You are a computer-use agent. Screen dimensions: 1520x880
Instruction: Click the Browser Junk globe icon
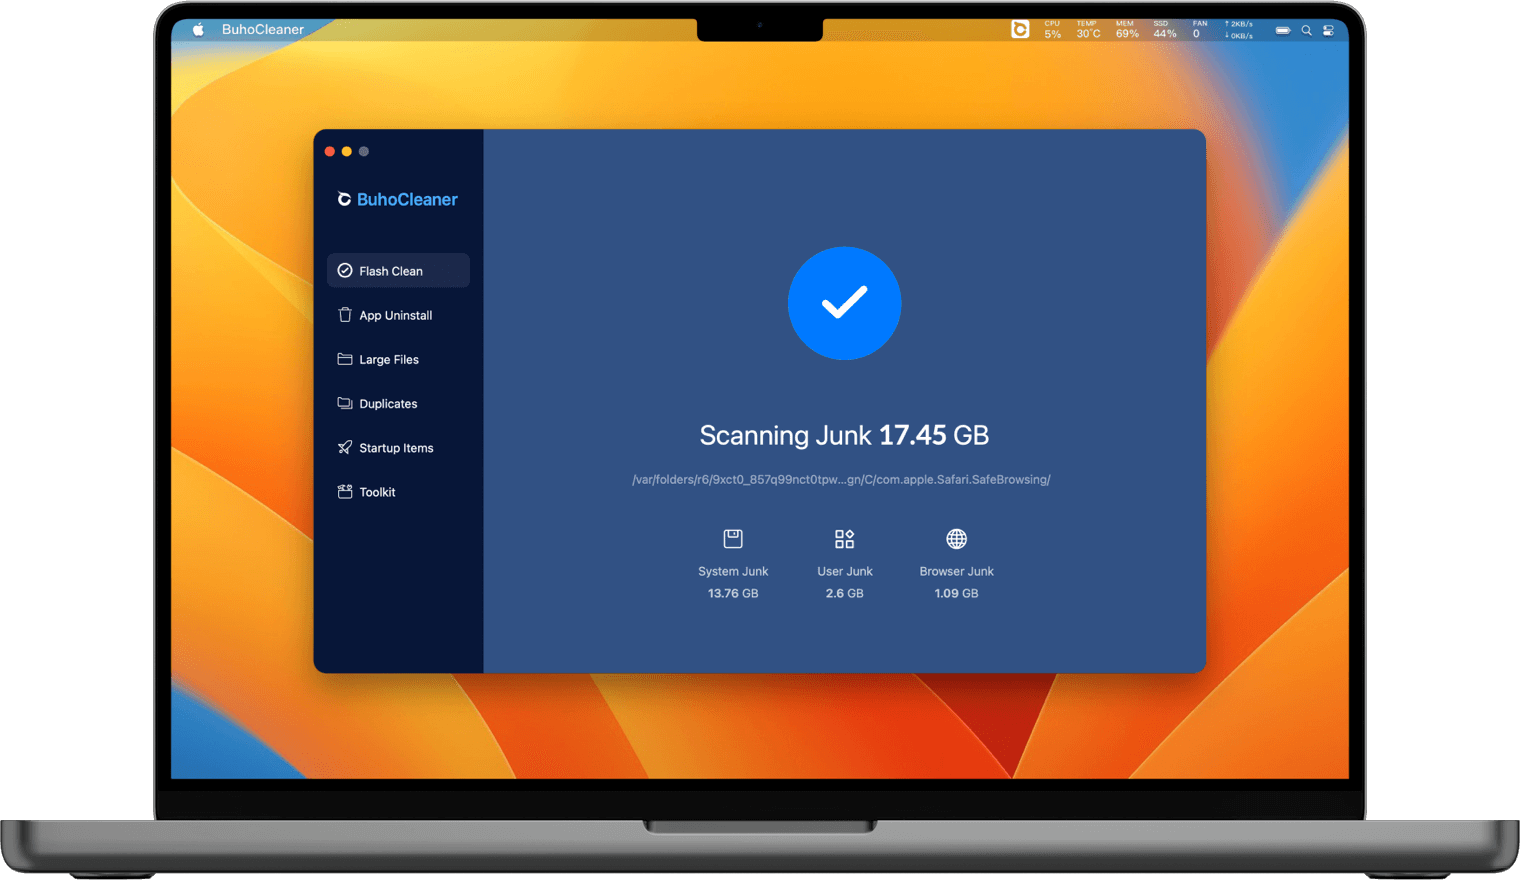tap(957, 539)
